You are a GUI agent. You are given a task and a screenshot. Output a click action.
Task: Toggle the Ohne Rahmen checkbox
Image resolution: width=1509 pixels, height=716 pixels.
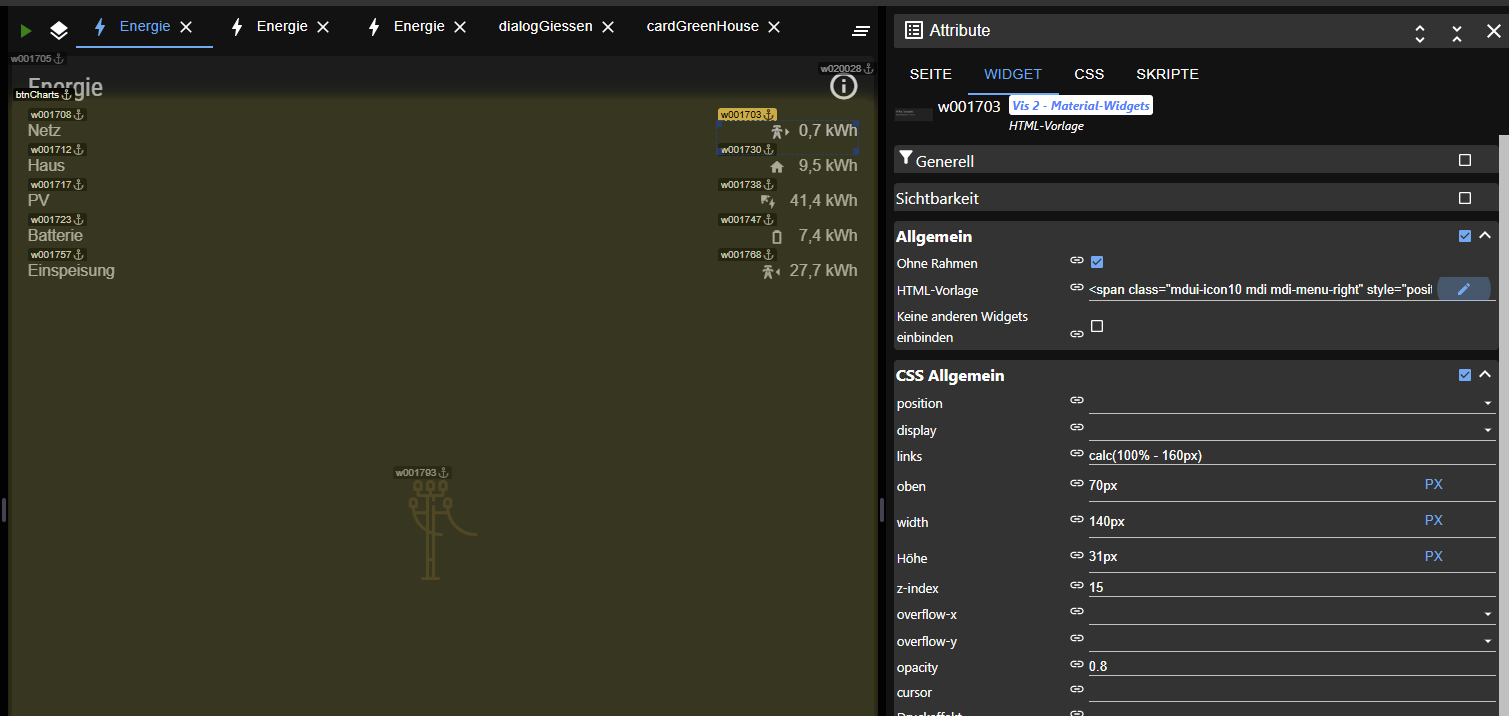pos(1097,262)
